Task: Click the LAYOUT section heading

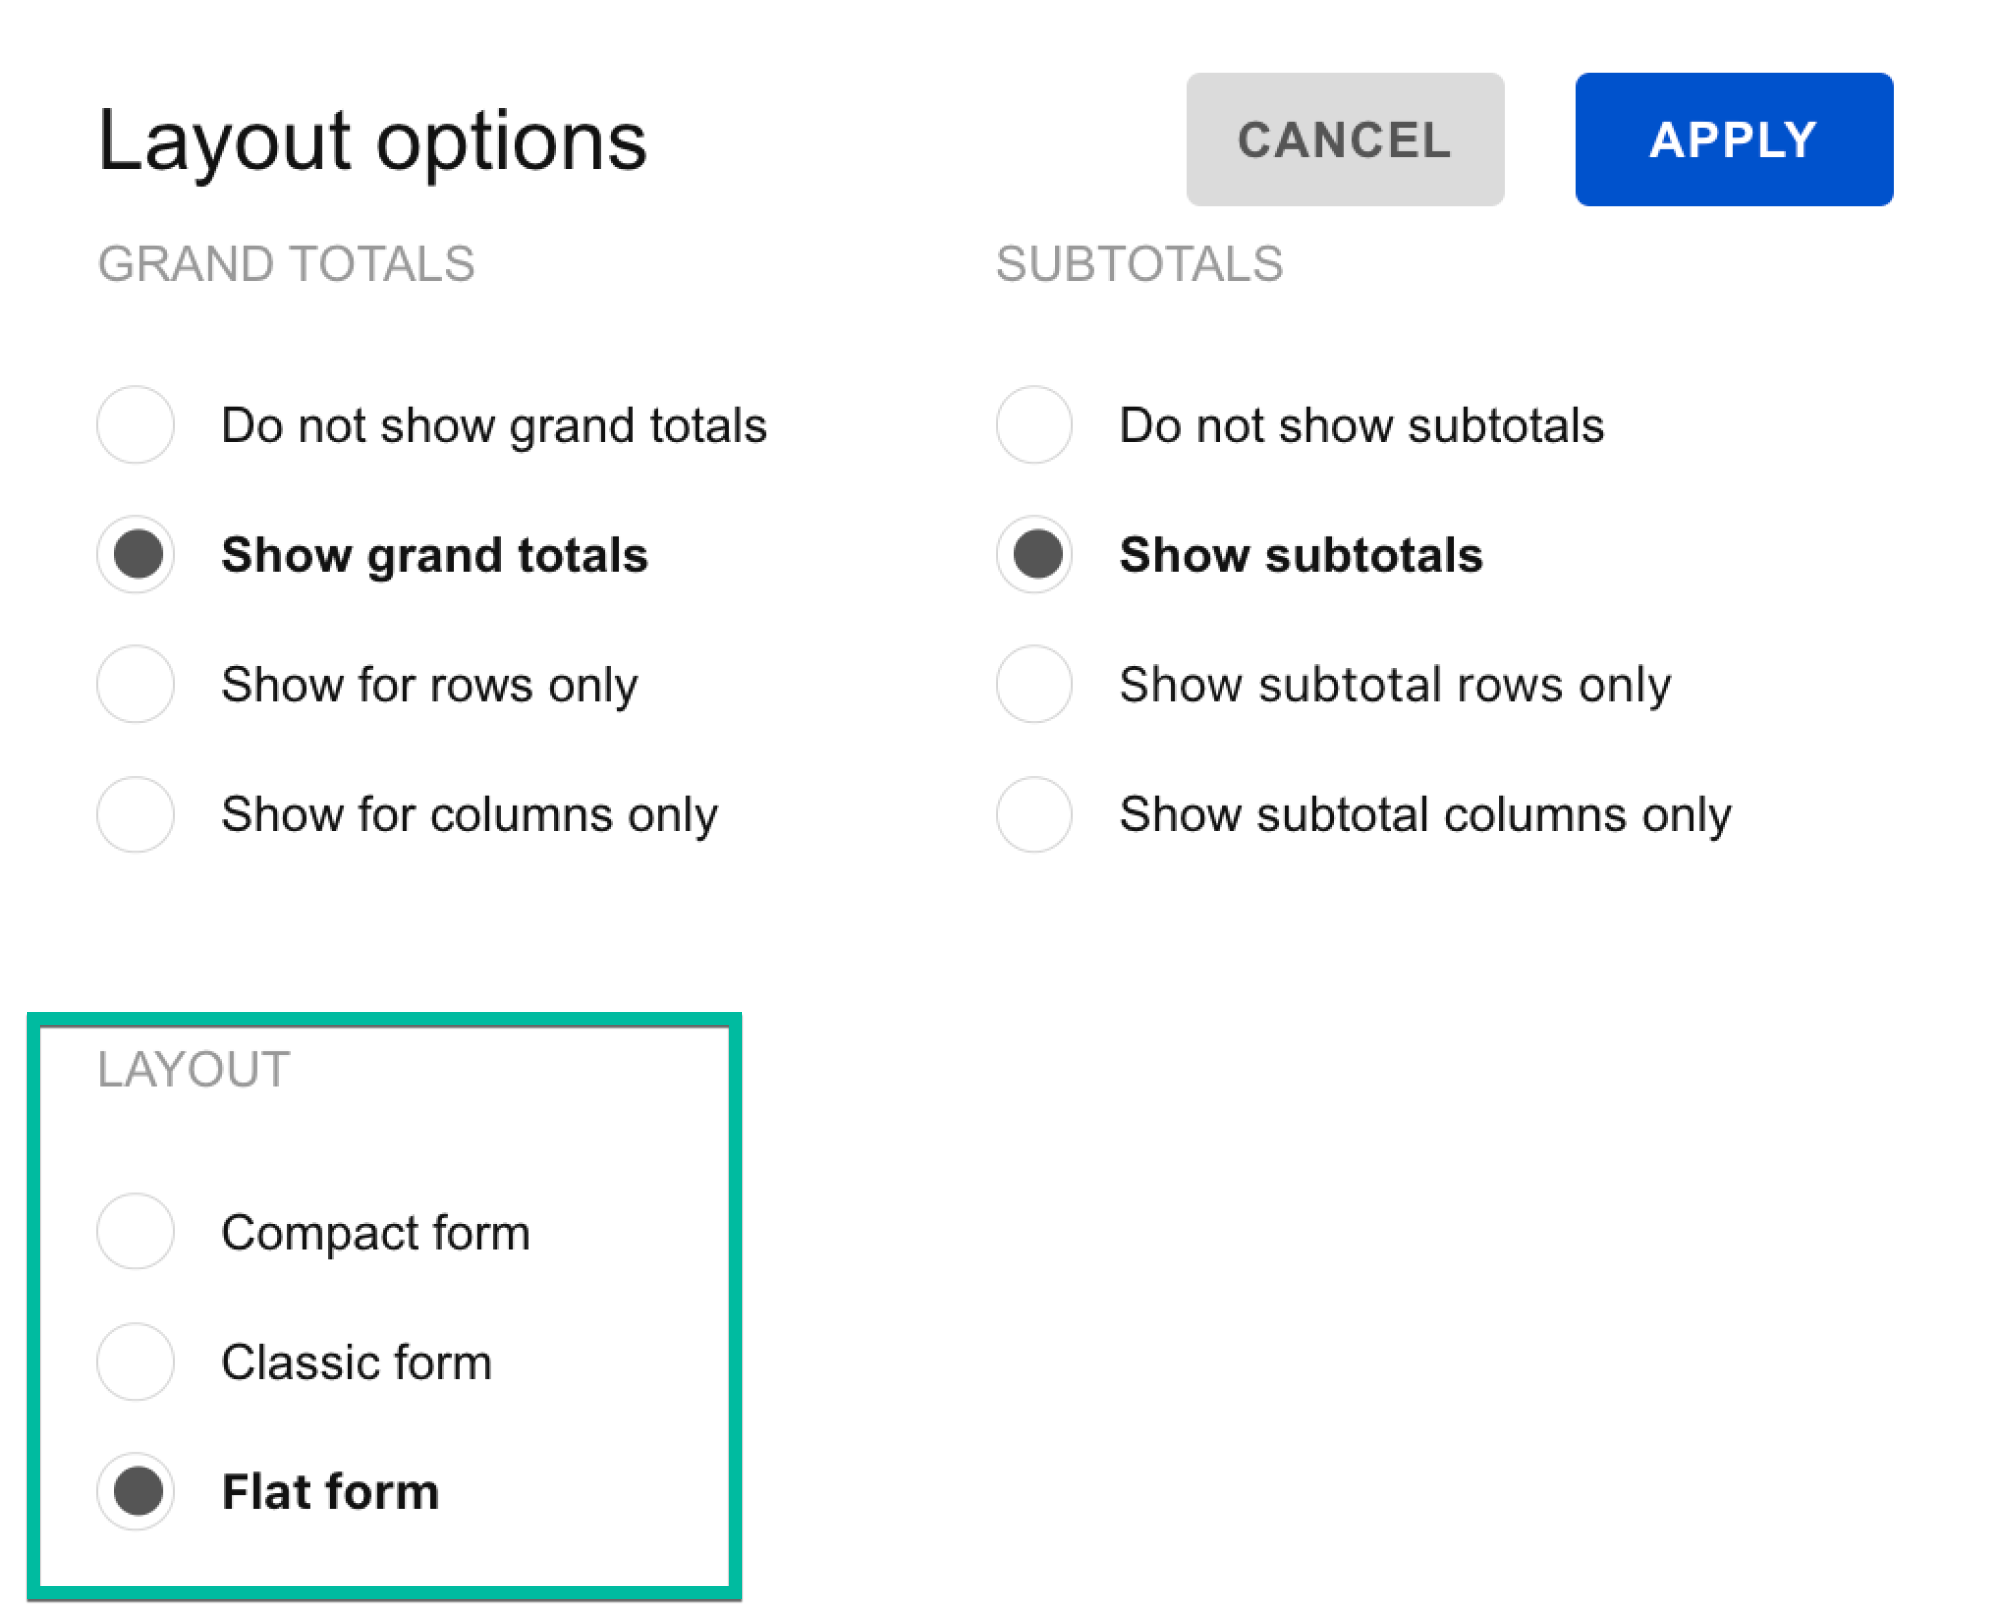Action: pyautogui.click(x=194, y=1070)
